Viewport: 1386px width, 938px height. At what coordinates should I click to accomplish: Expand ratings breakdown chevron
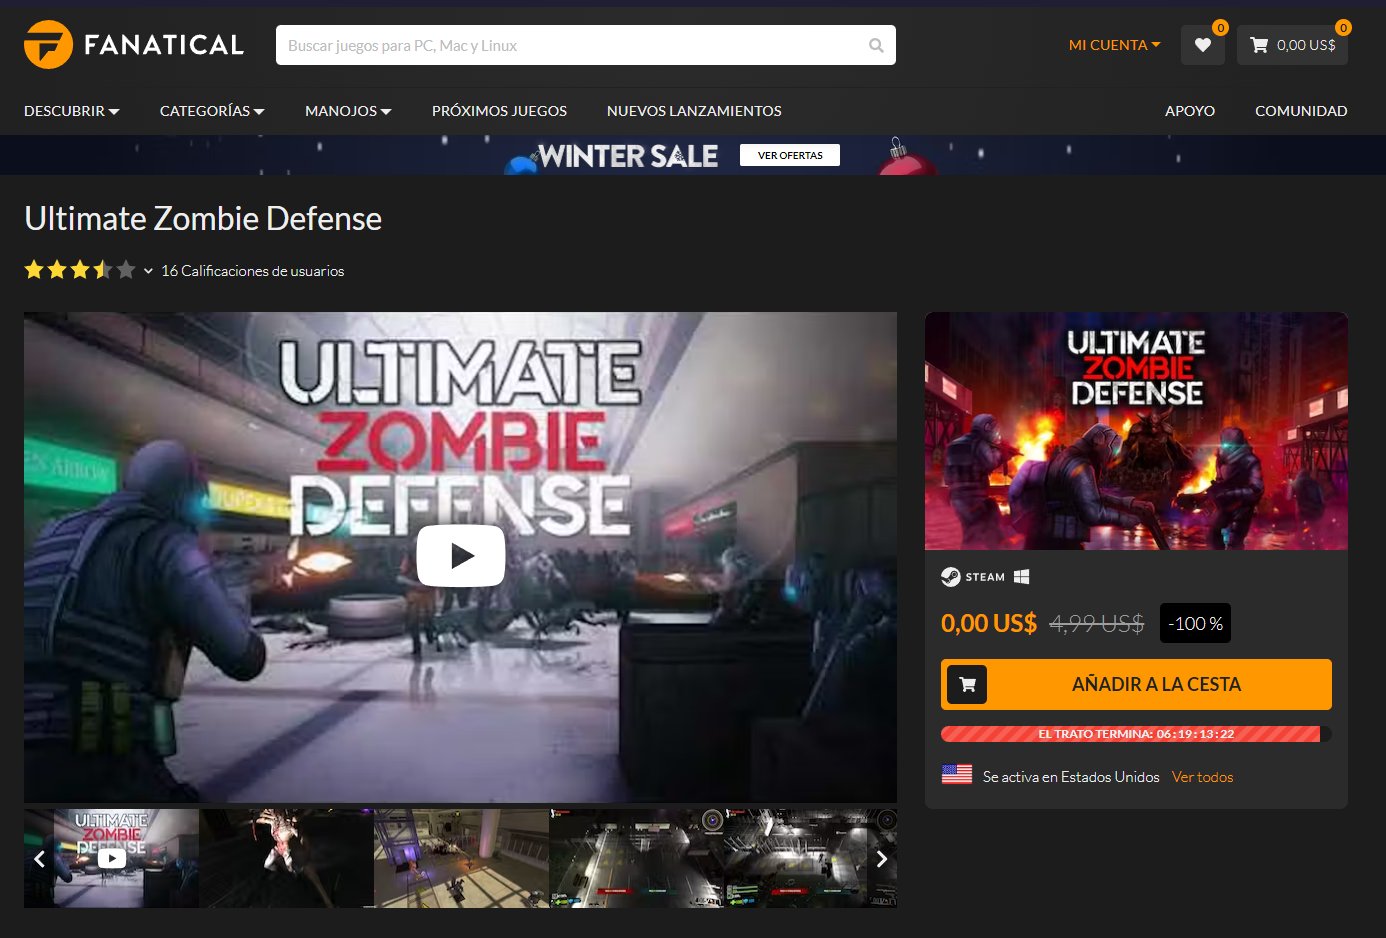[148, 271]
